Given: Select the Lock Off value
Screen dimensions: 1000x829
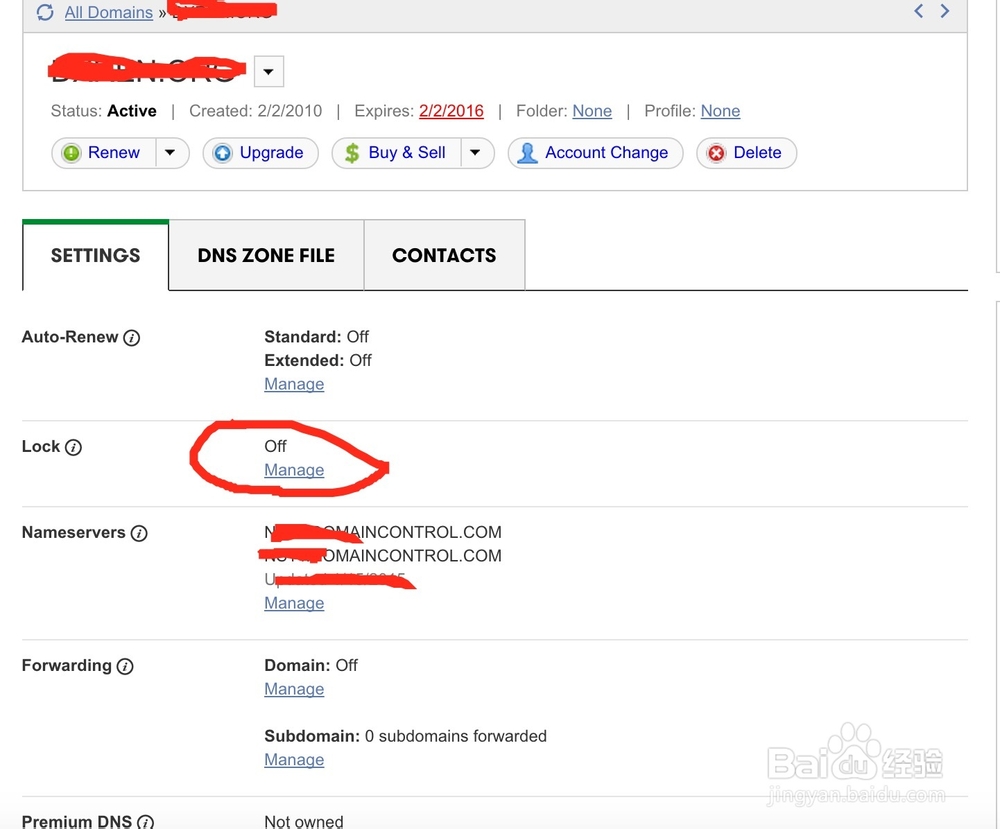Looking at the screenshot, I should coord(276,446).
